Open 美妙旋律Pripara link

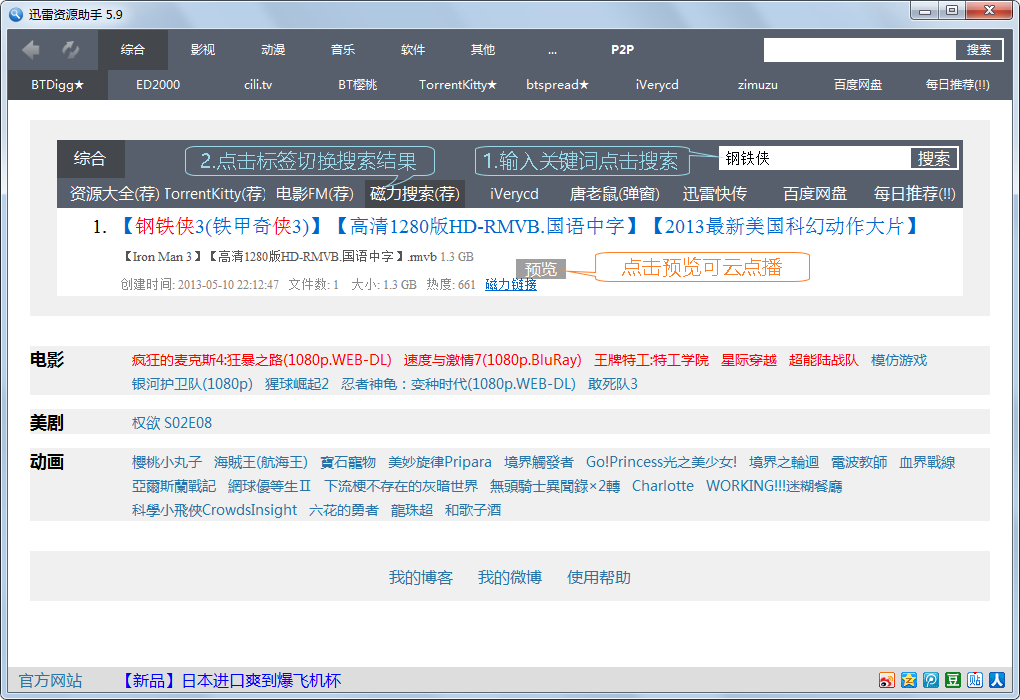click(440, 462)
